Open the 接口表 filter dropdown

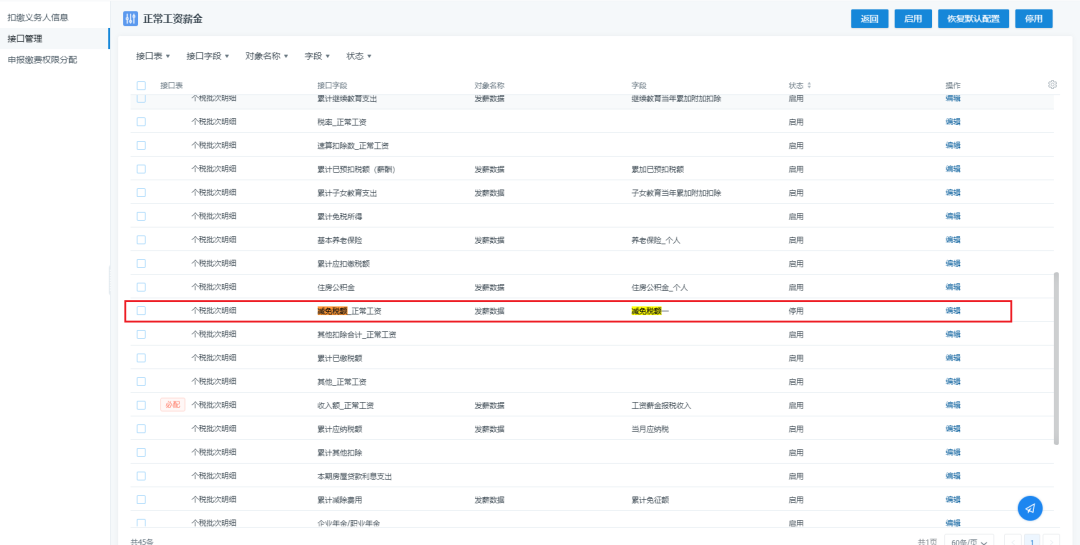click(x=153, y=56)
